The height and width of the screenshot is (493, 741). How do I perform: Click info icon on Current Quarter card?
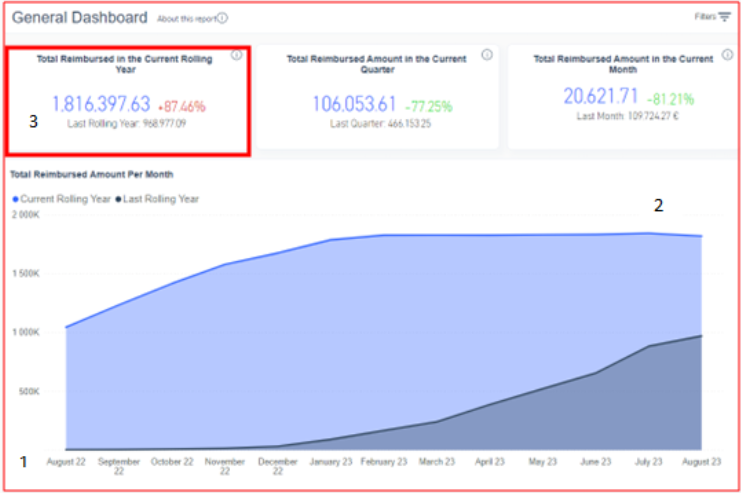tap(486, 55)
